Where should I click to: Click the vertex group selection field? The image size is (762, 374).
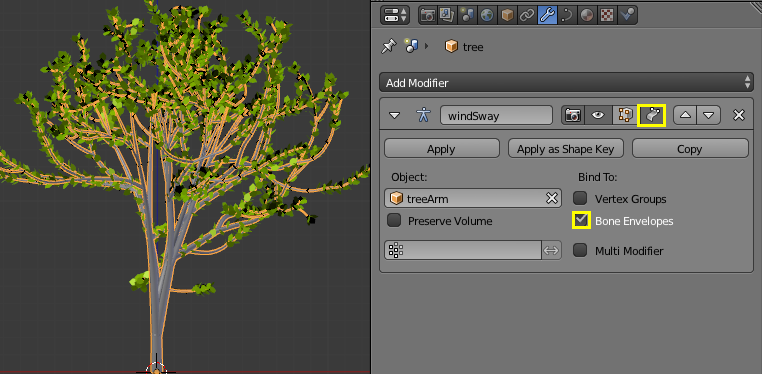point(463,251)
